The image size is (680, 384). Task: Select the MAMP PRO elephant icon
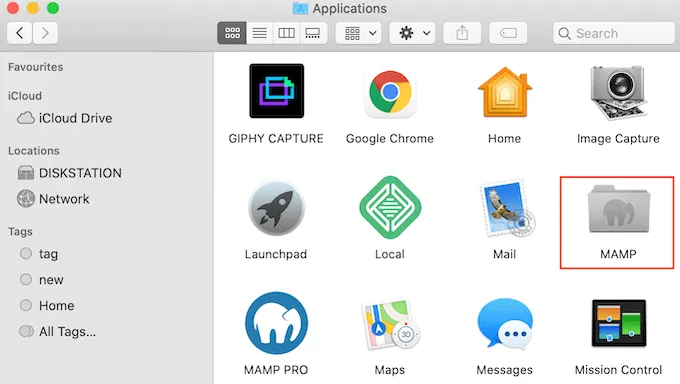tap(276, 323)
